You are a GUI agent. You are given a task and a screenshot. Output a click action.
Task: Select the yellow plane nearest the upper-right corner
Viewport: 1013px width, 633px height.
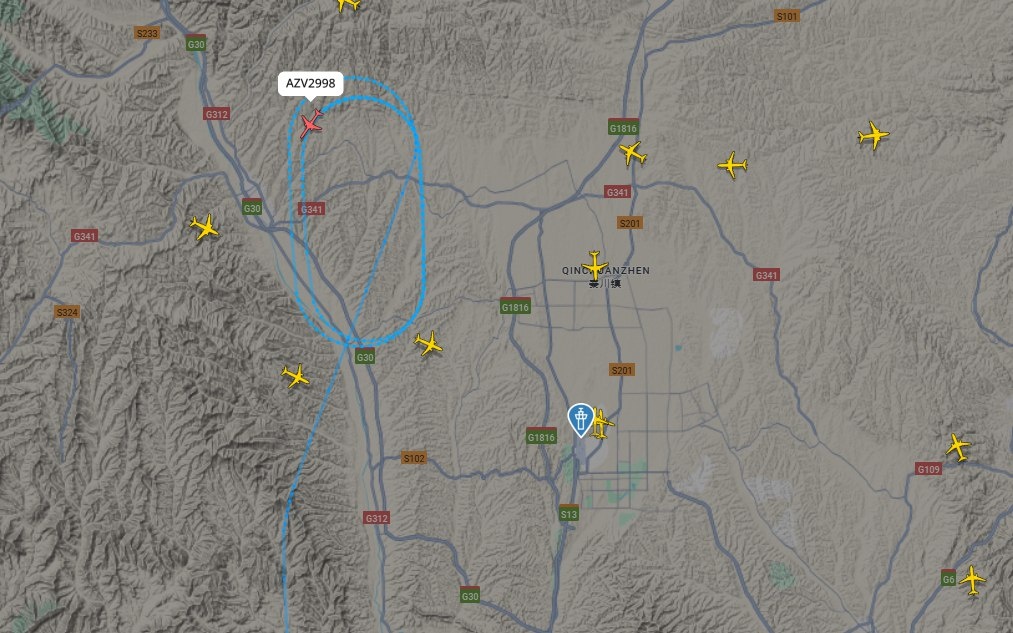pyautogui.click(x=873, y=136)
